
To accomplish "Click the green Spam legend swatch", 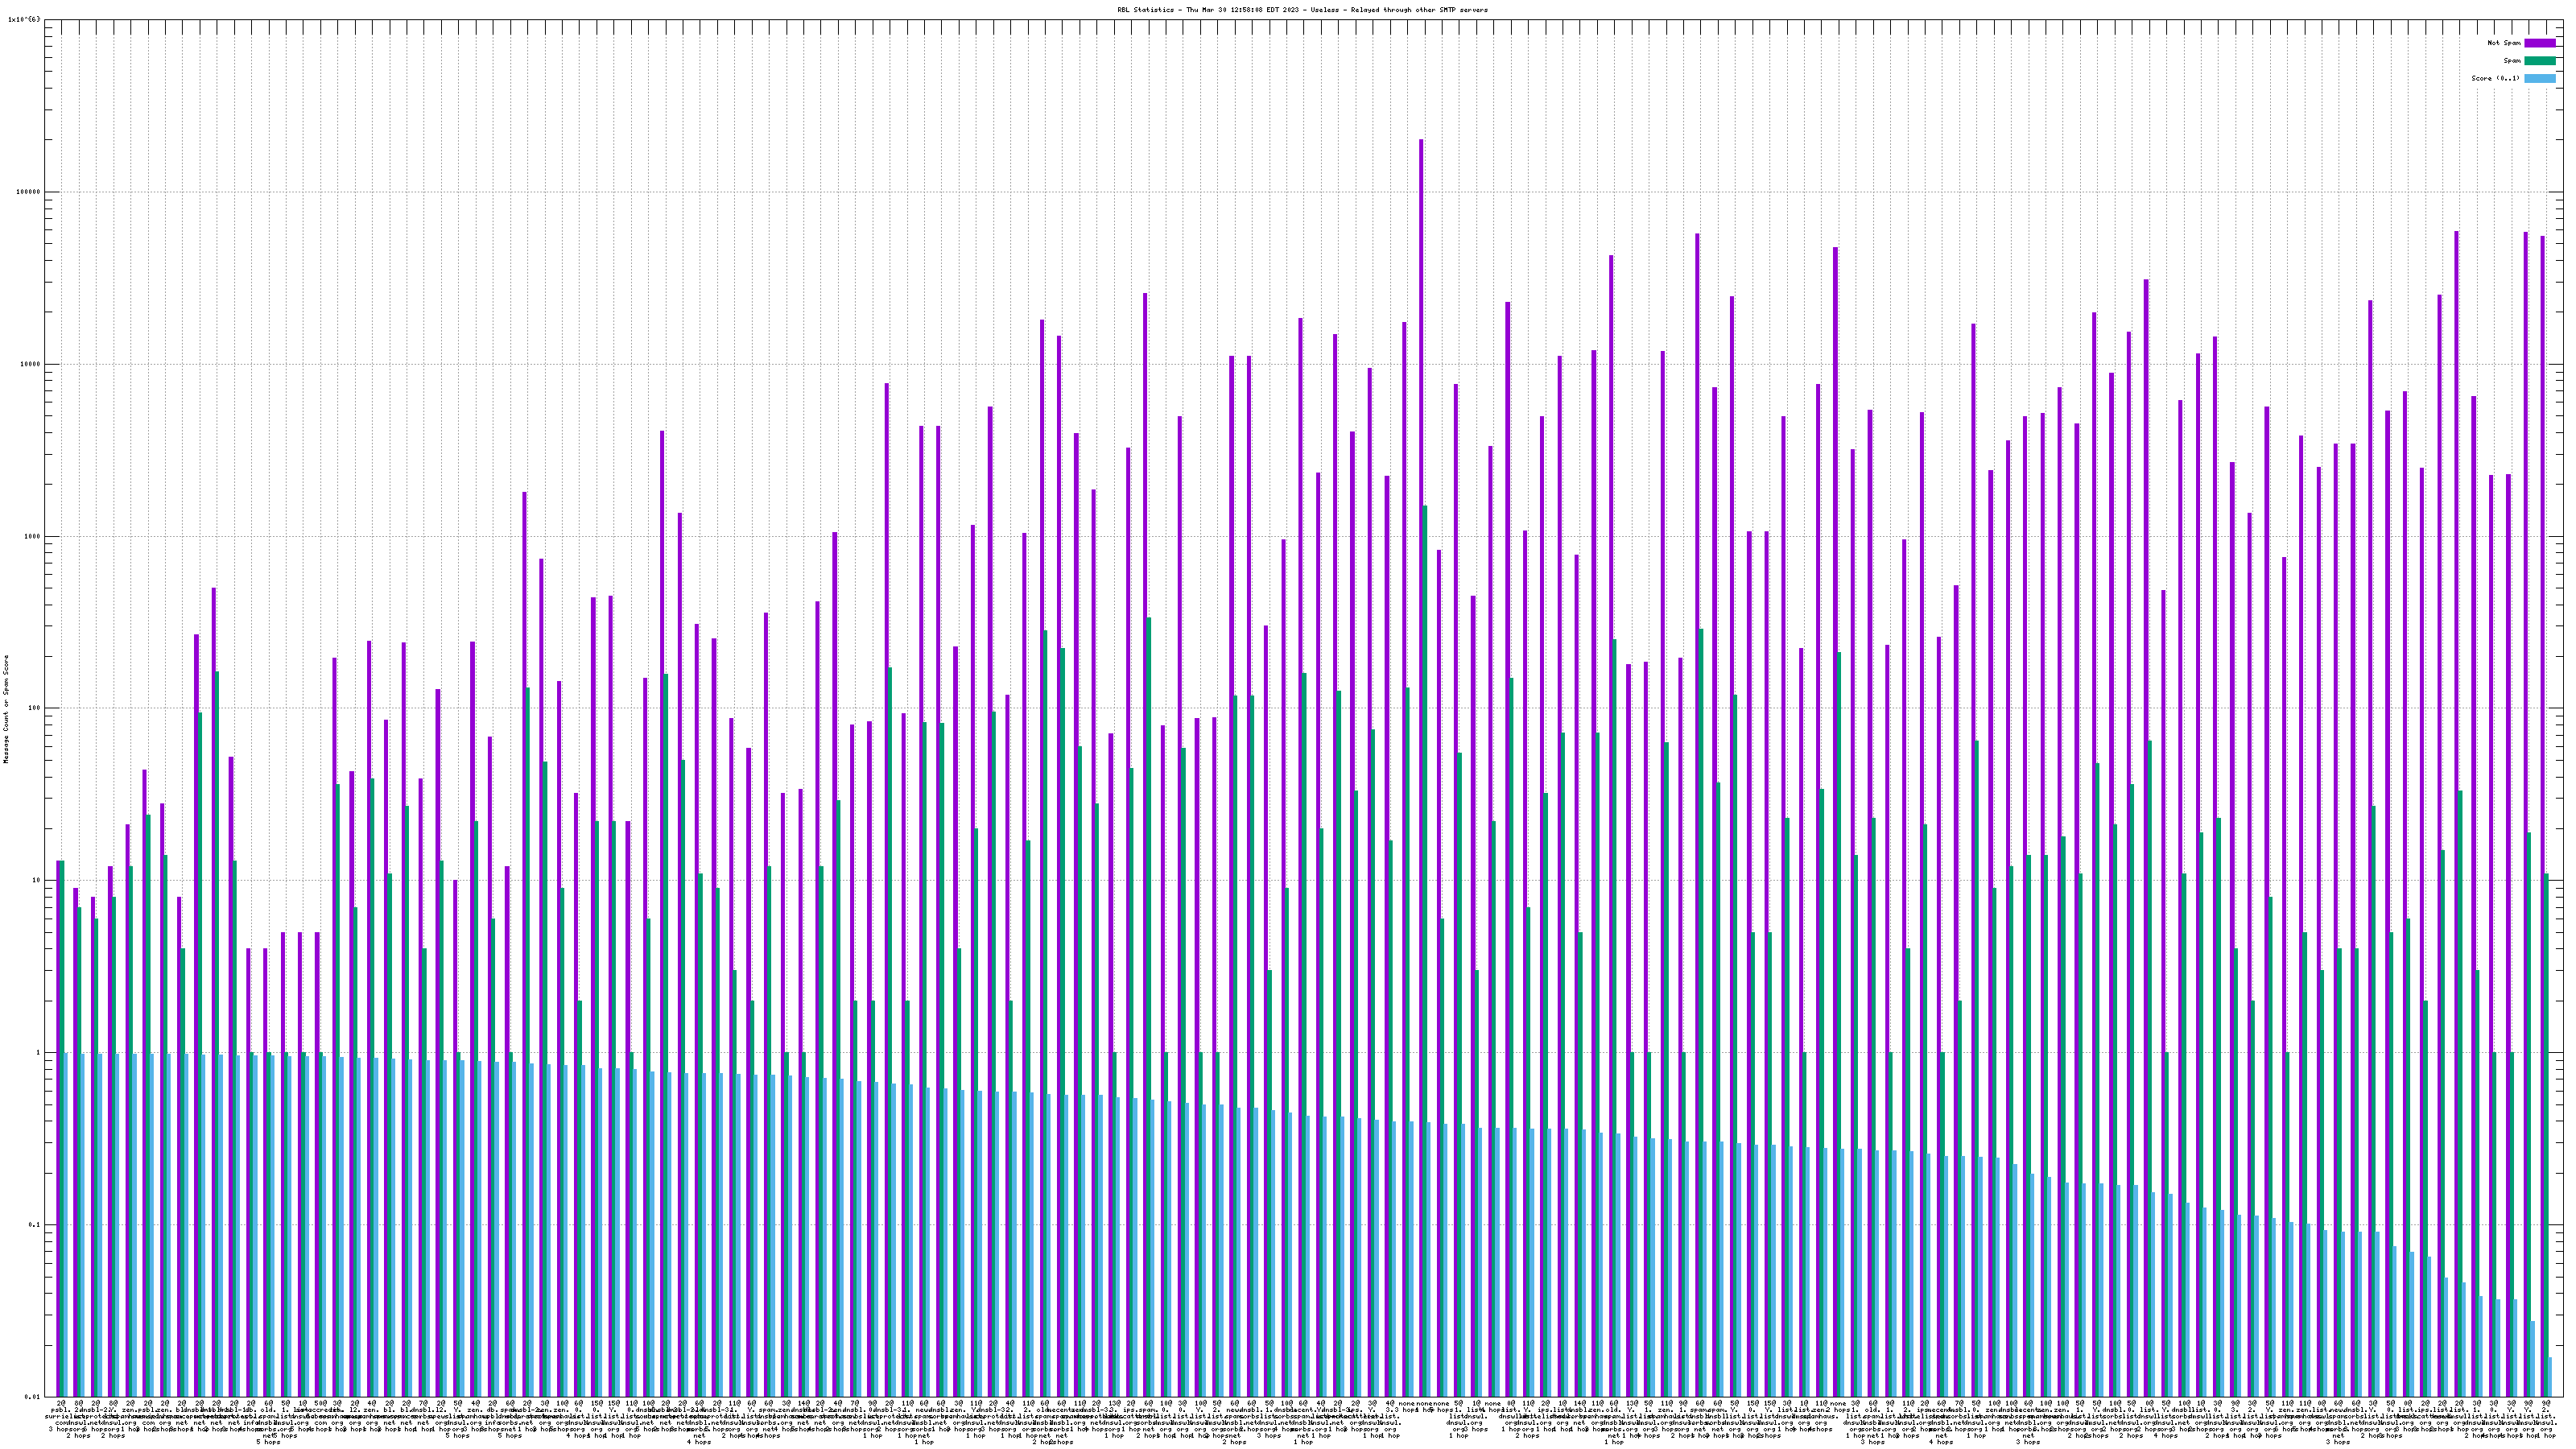I will pos(2540,61).
